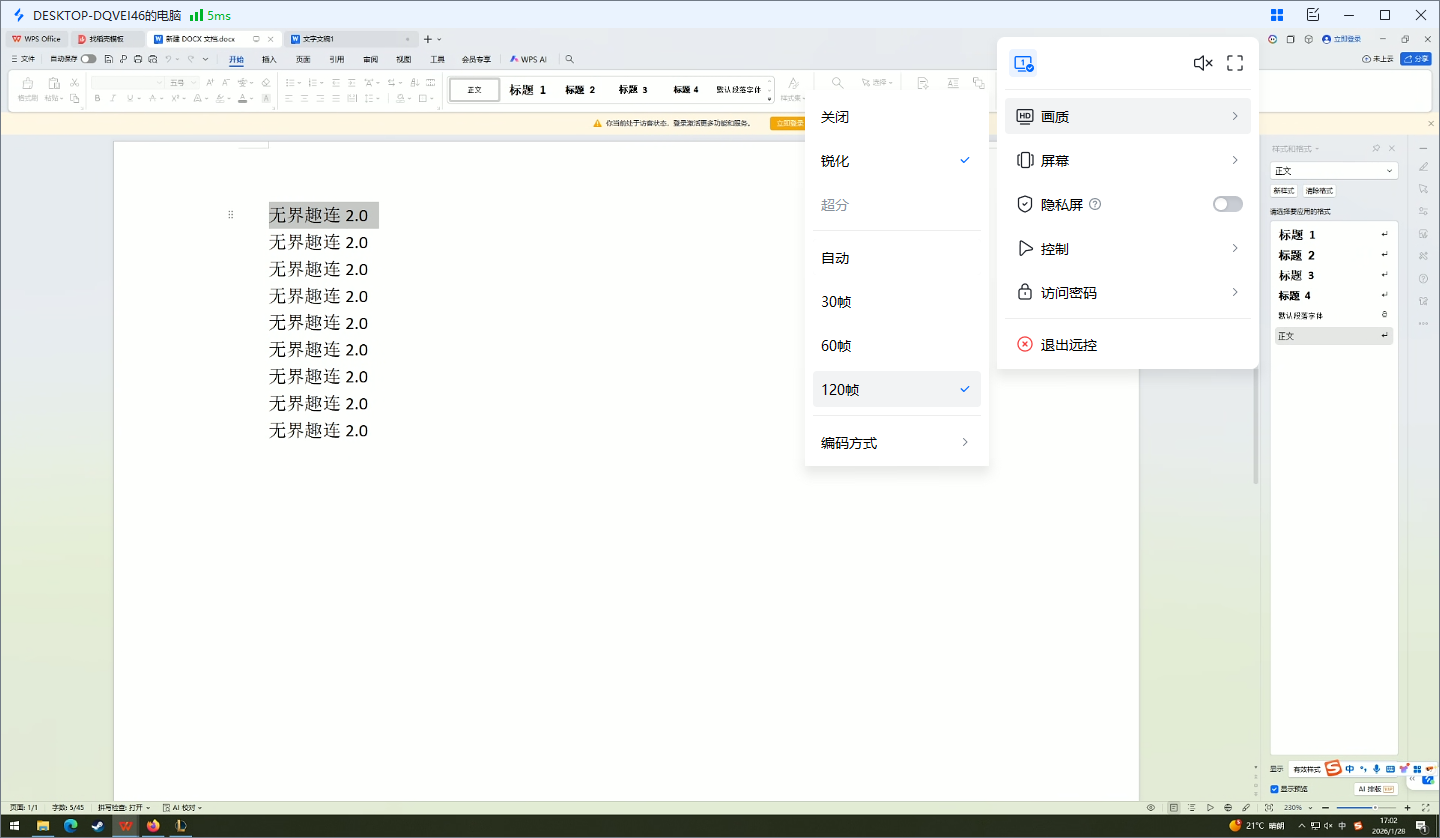Toggle the 隐私屏 privacy screen switch
The image size is (1440, 838).
pyautogui.click(x=1227, y=204)
